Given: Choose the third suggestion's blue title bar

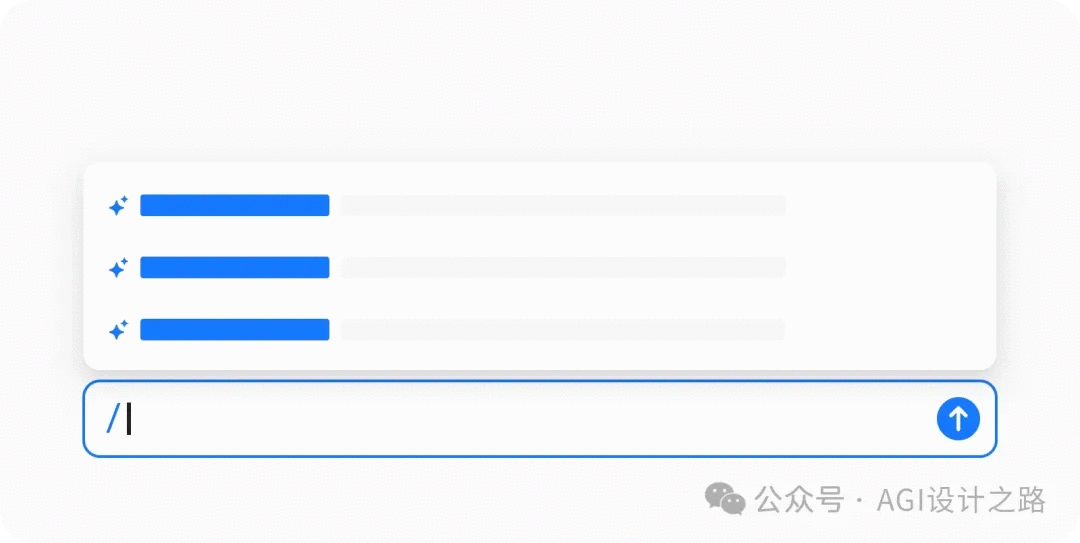Looking at the screenshot, I should (x=235, y=329).
